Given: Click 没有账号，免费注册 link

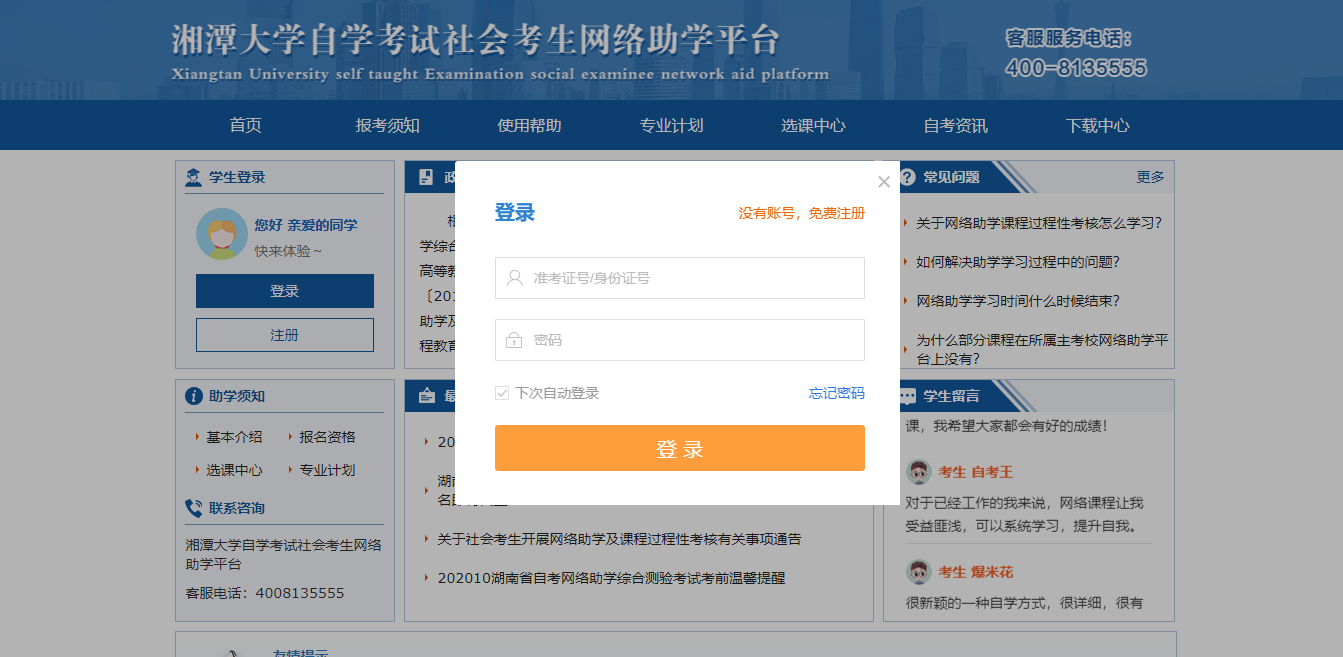Looking at the screenshot, I should (801, 214).
